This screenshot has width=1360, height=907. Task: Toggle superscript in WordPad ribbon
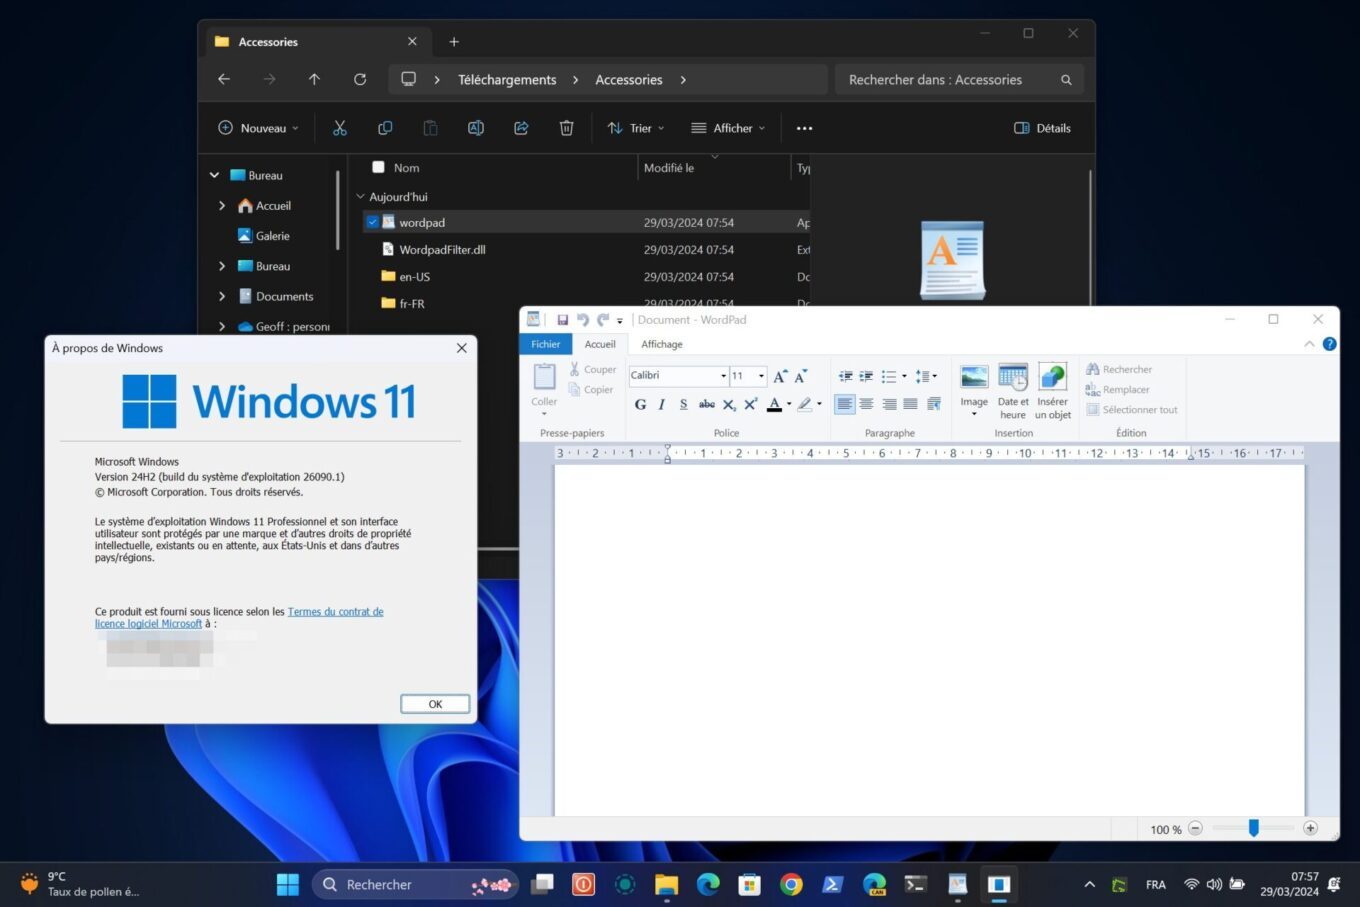point(750,404)
